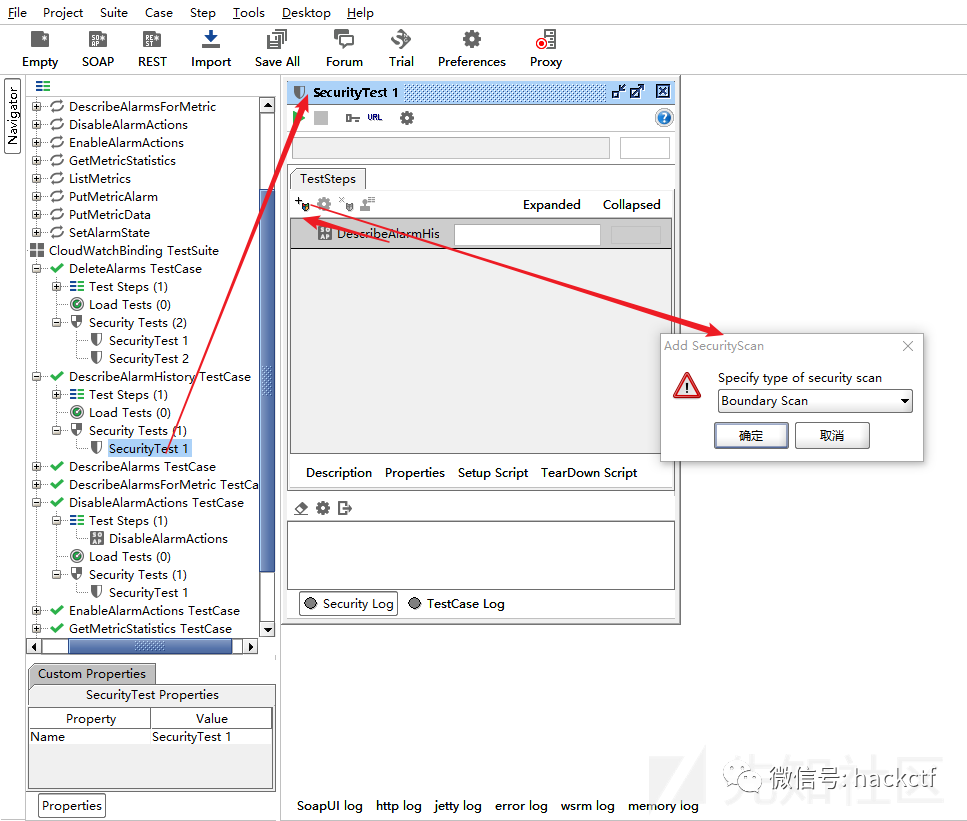
Task: Cancel the dialog with 取消 button
Action: point(832,435)
